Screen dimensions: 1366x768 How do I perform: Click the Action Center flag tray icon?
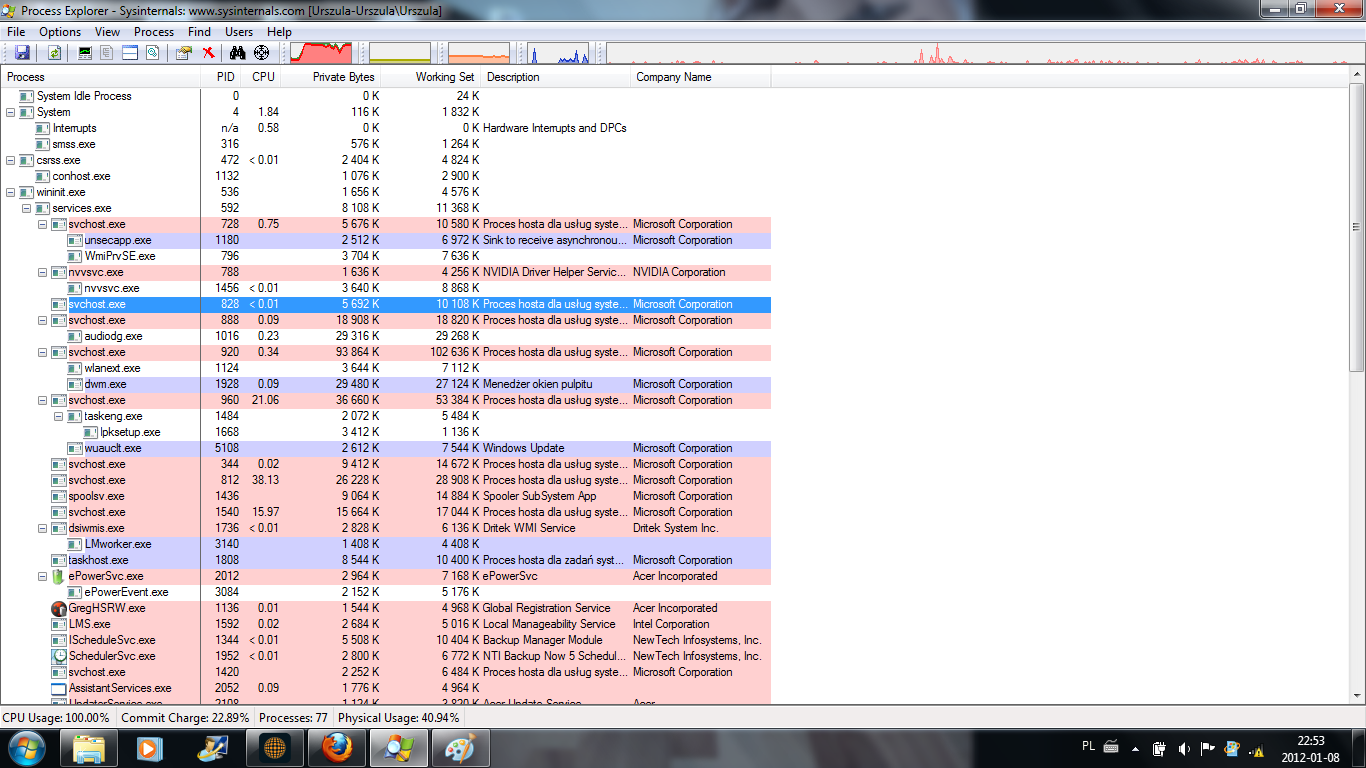tap(1208, 748)
